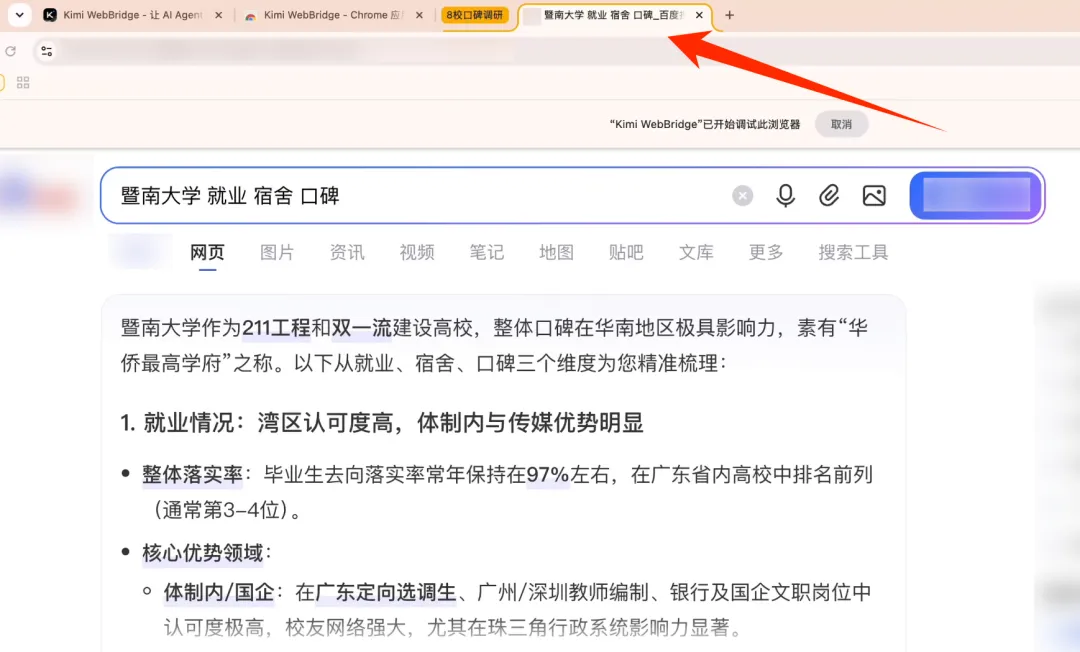Image resolution: width=1080 pixels, height=652 pixels.
Task: Close the 暨南大学 search results tab
Action: click(699, 15)
